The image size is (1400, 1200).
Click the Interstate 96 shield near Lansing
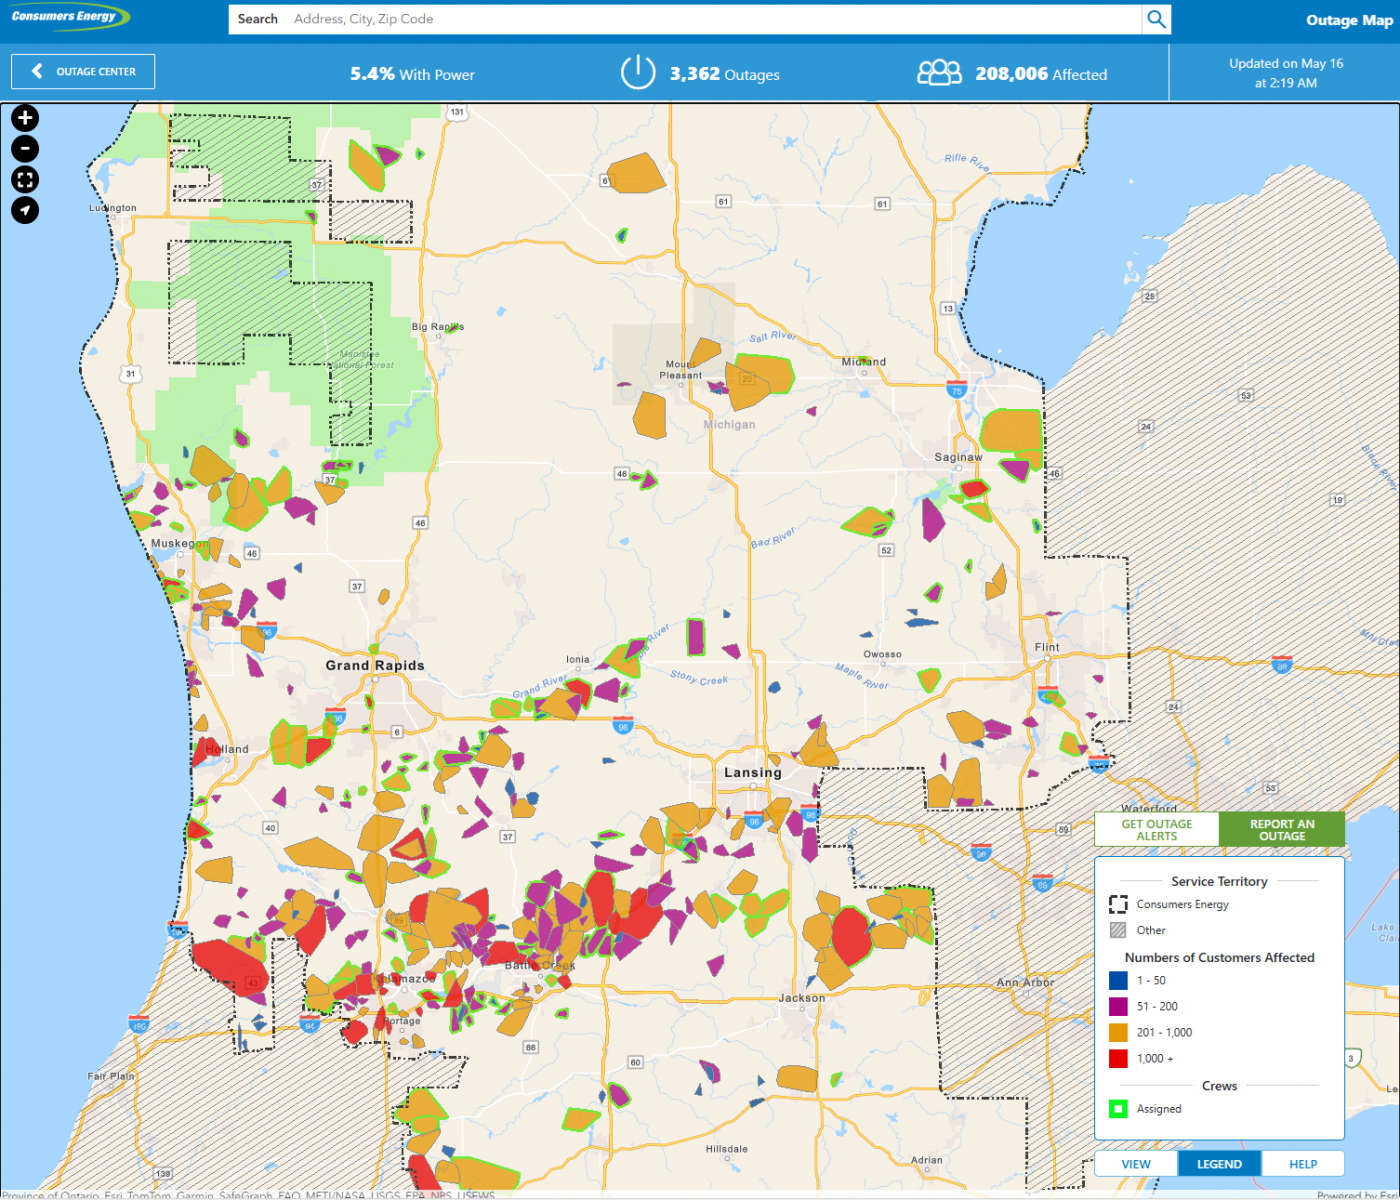[x=754, y=821]
